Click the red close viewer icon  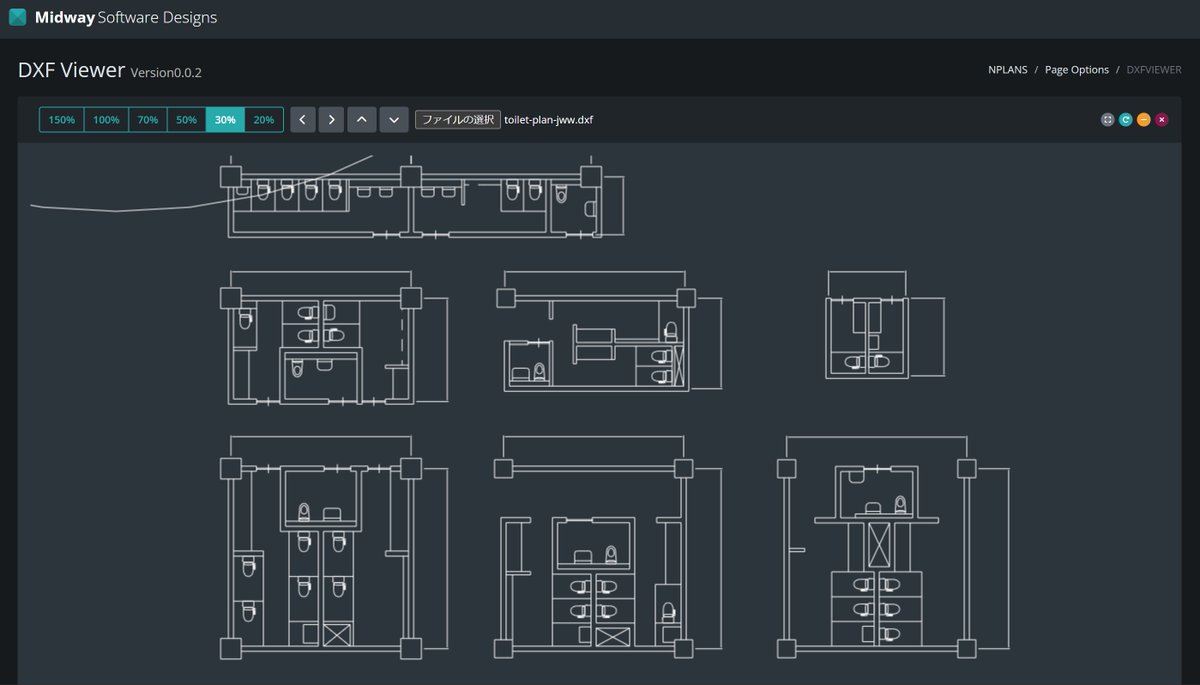[1162, 119]
